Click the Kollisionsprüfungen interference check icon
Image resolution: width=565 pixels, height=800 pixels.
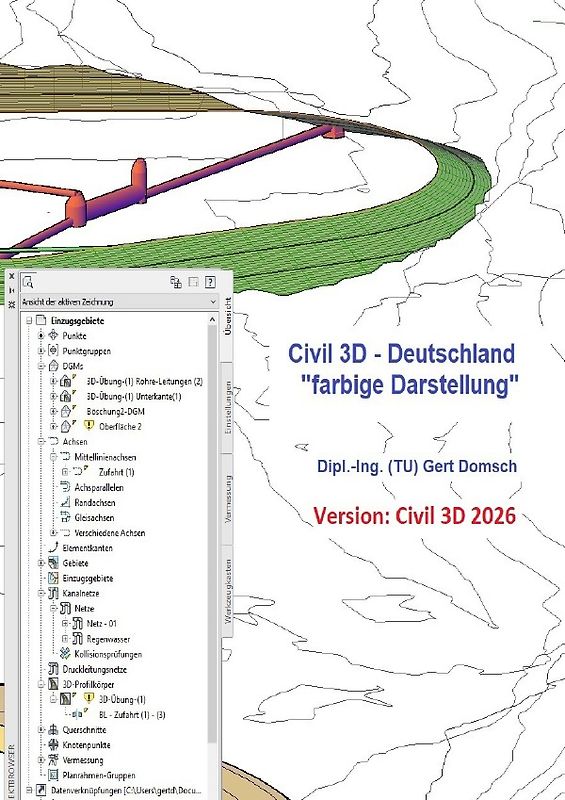[65, 654]
